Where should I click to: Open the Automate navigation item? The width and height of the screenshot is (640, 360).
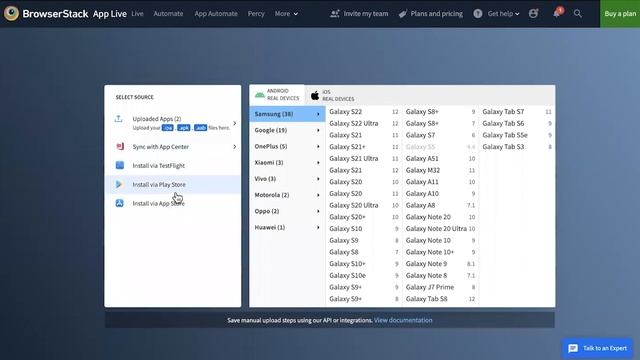(168, 13)
